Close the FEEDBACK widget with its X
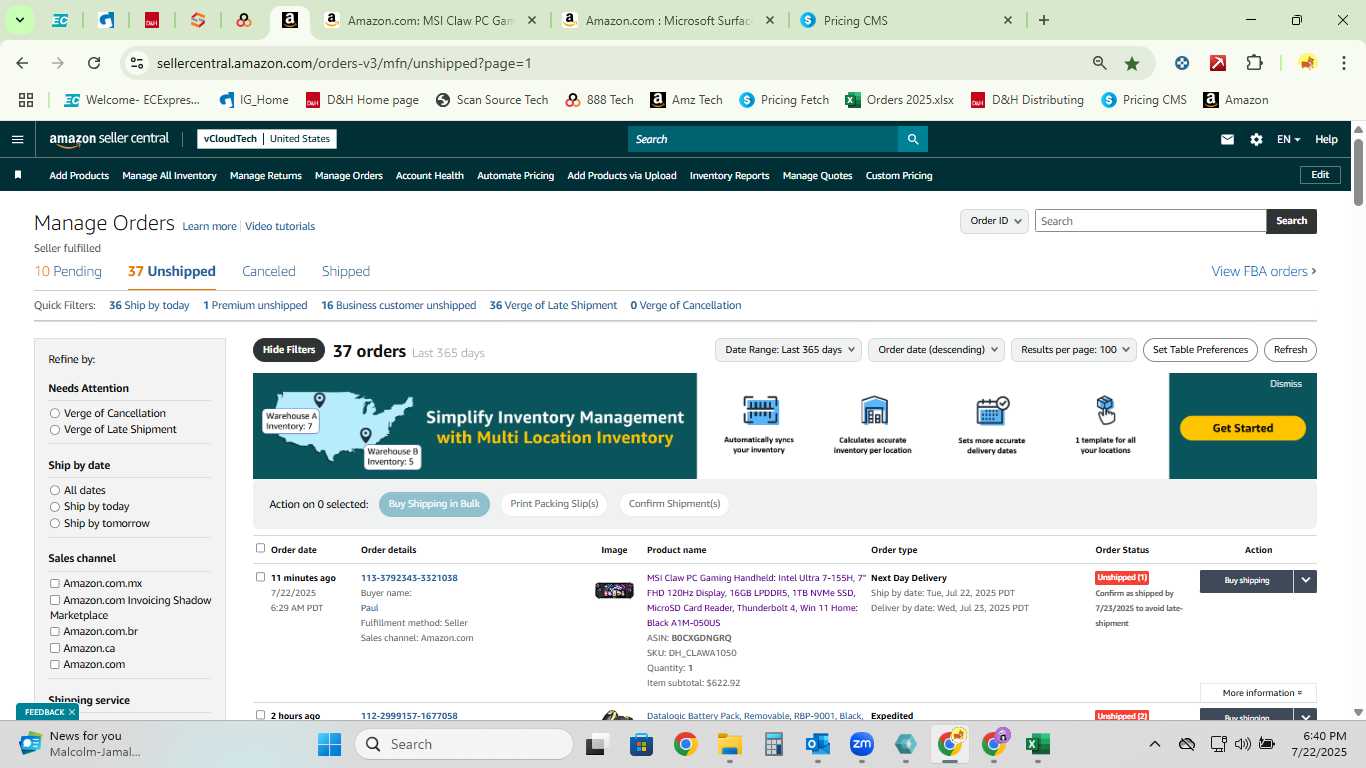Viewport: 1366px width, 768px height. coord(72,712)
